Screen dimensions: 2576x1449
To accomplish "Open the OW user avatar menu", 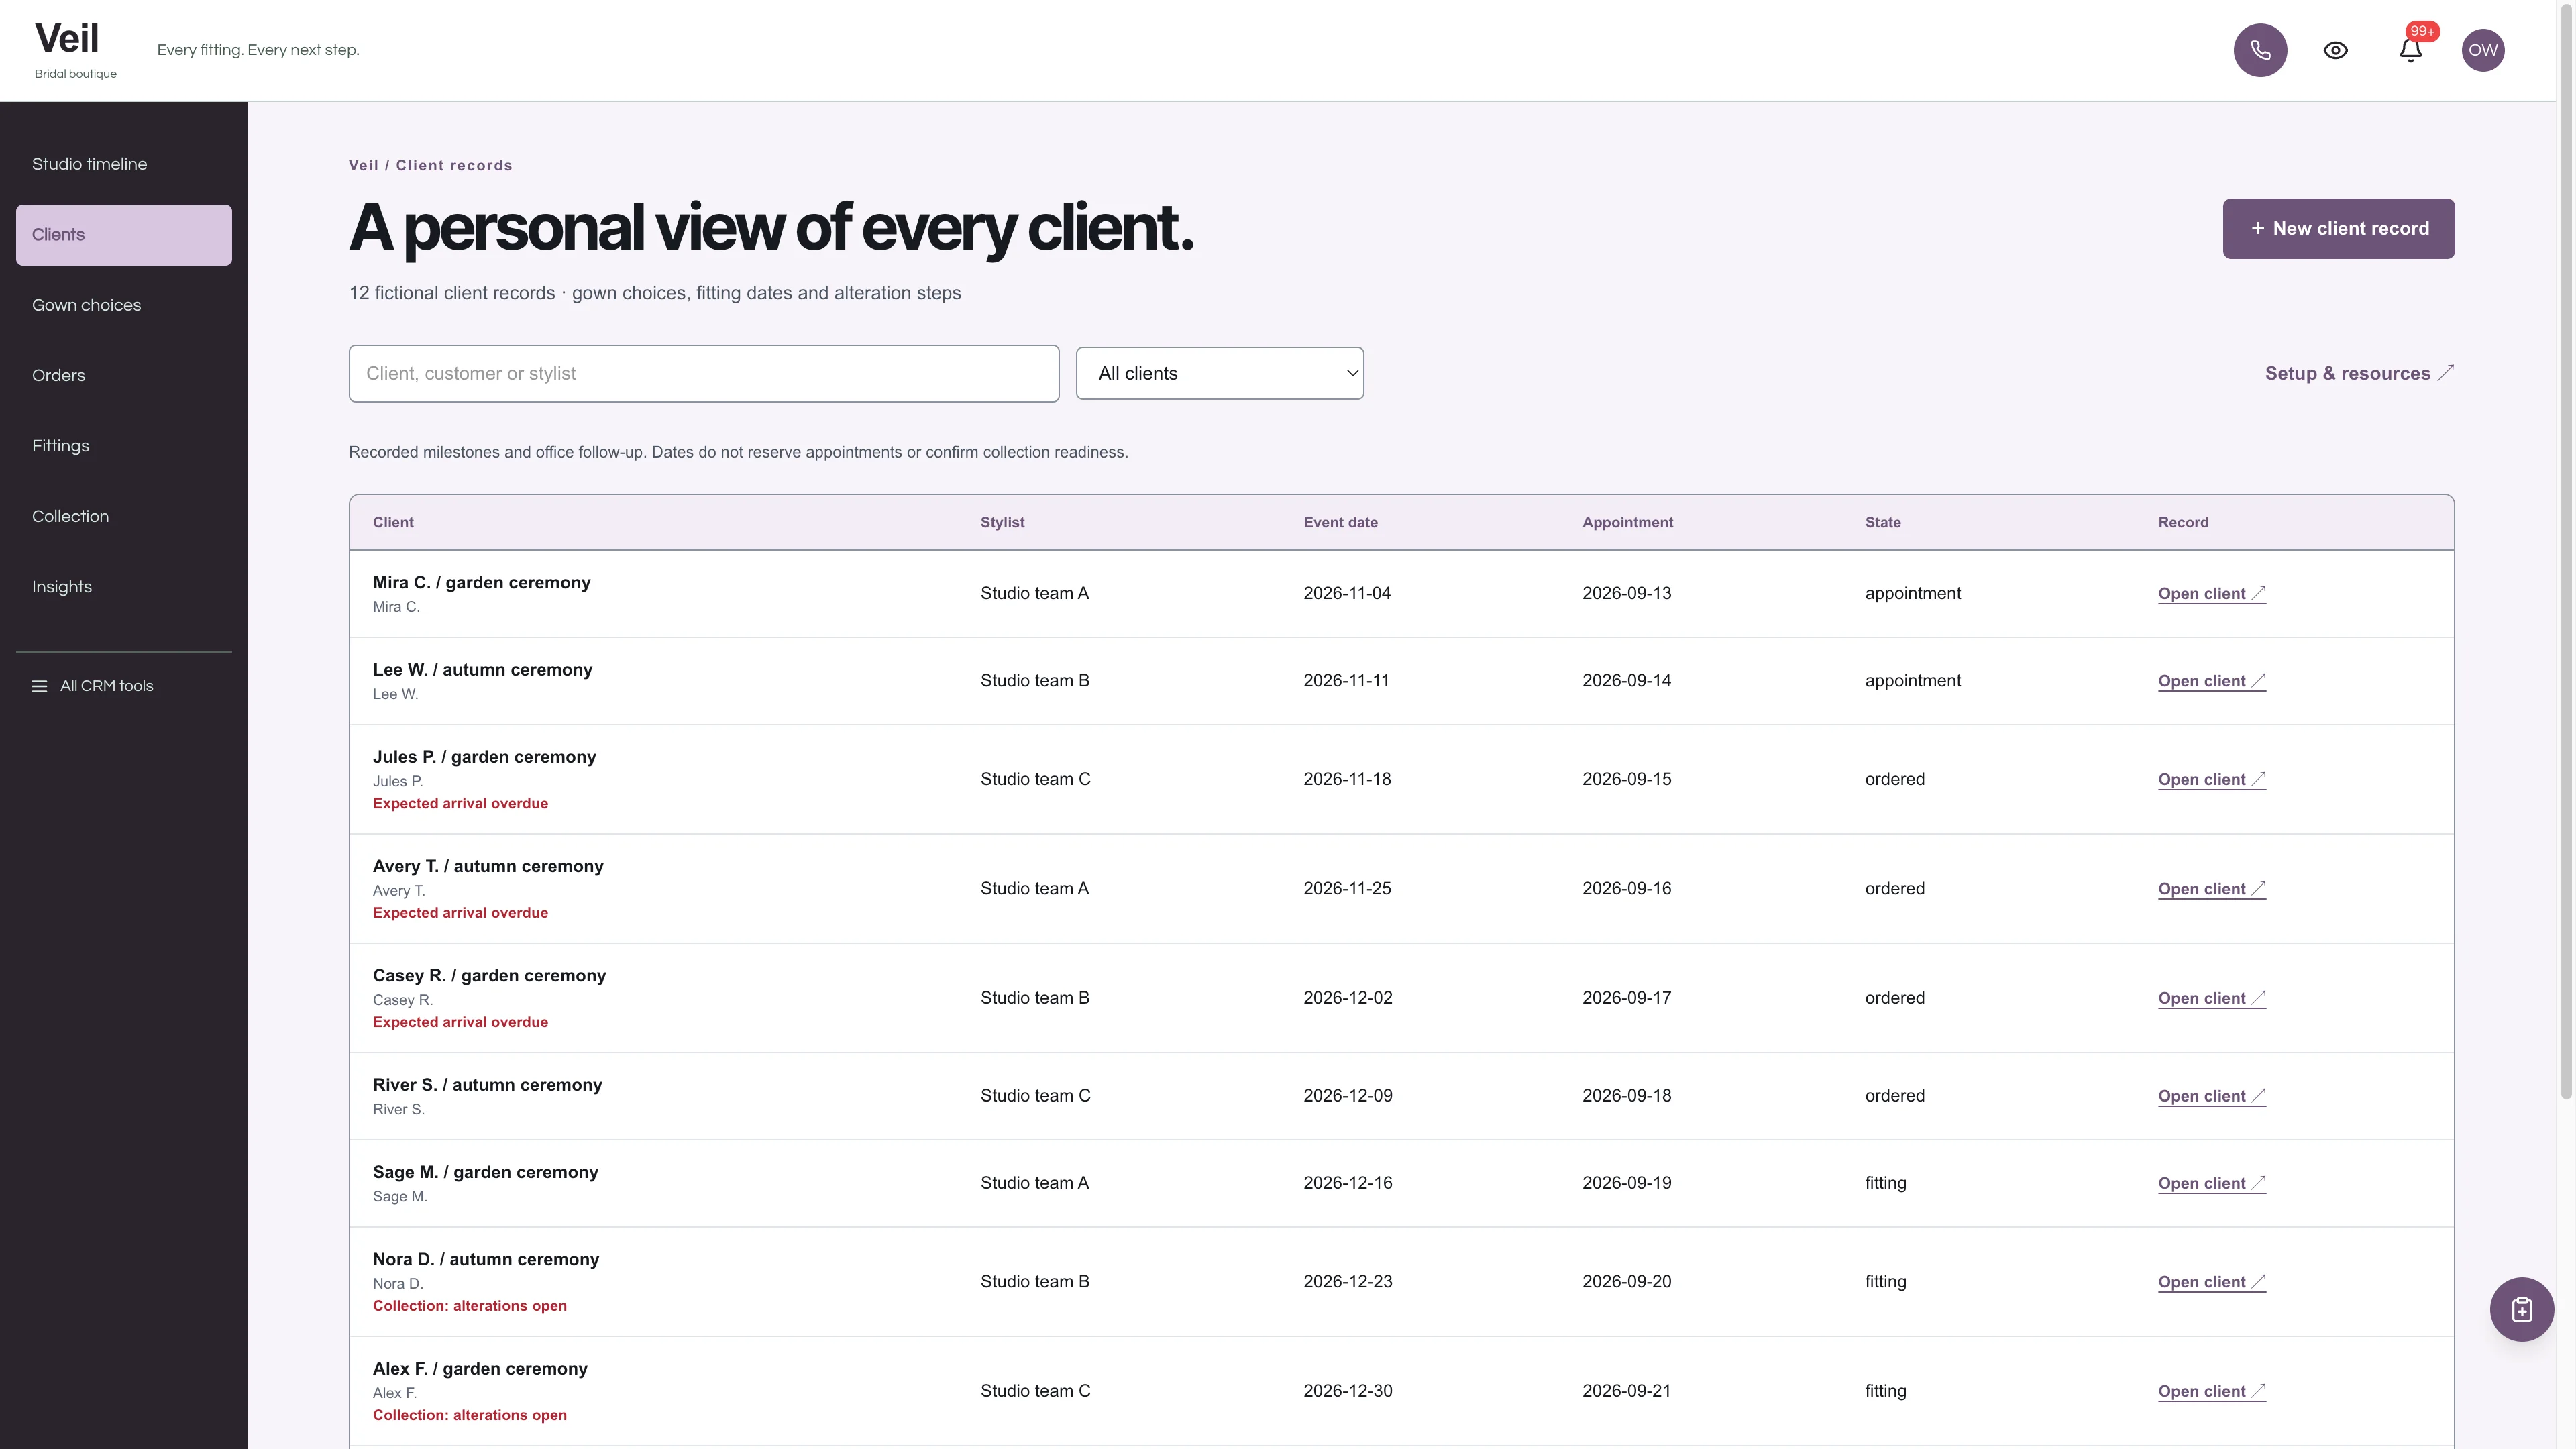I will tap(2483, 50).
